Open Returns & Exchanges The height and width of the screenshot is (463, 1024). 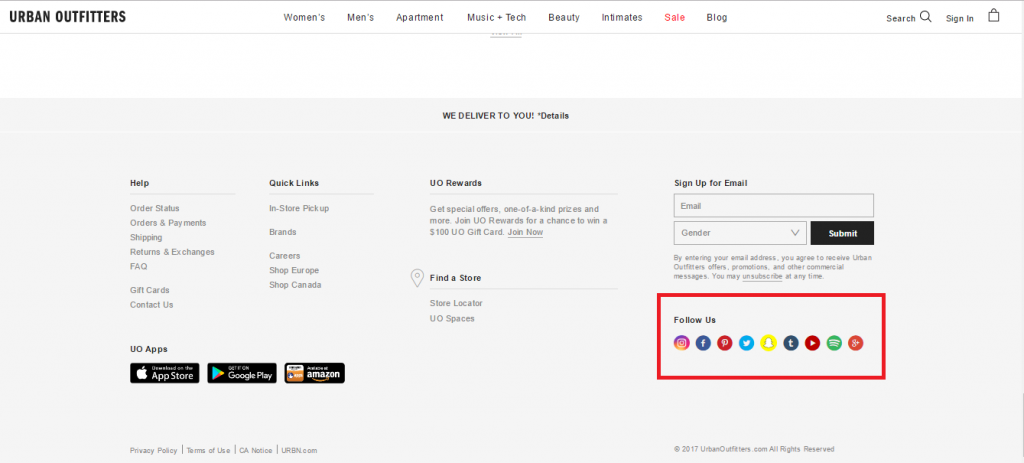point(172,252)
